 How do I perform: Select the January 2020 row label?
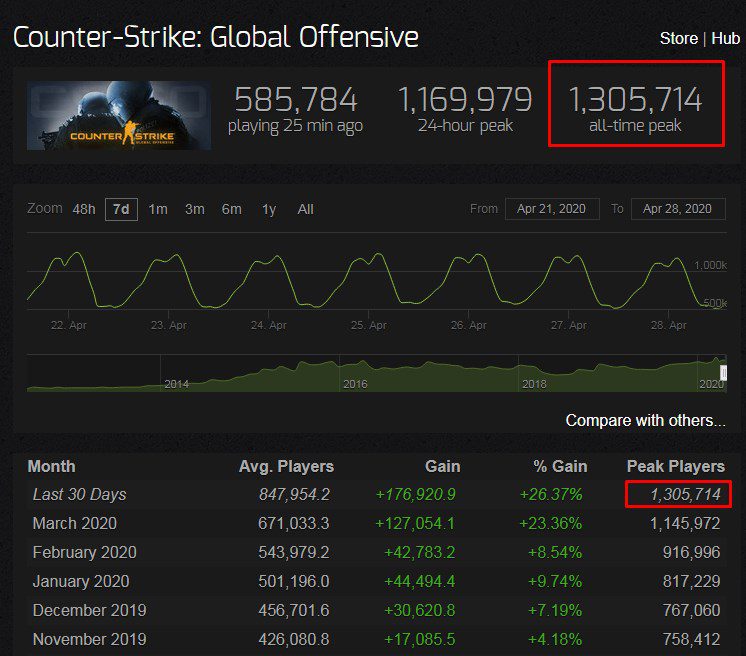[x=81, y=581]
